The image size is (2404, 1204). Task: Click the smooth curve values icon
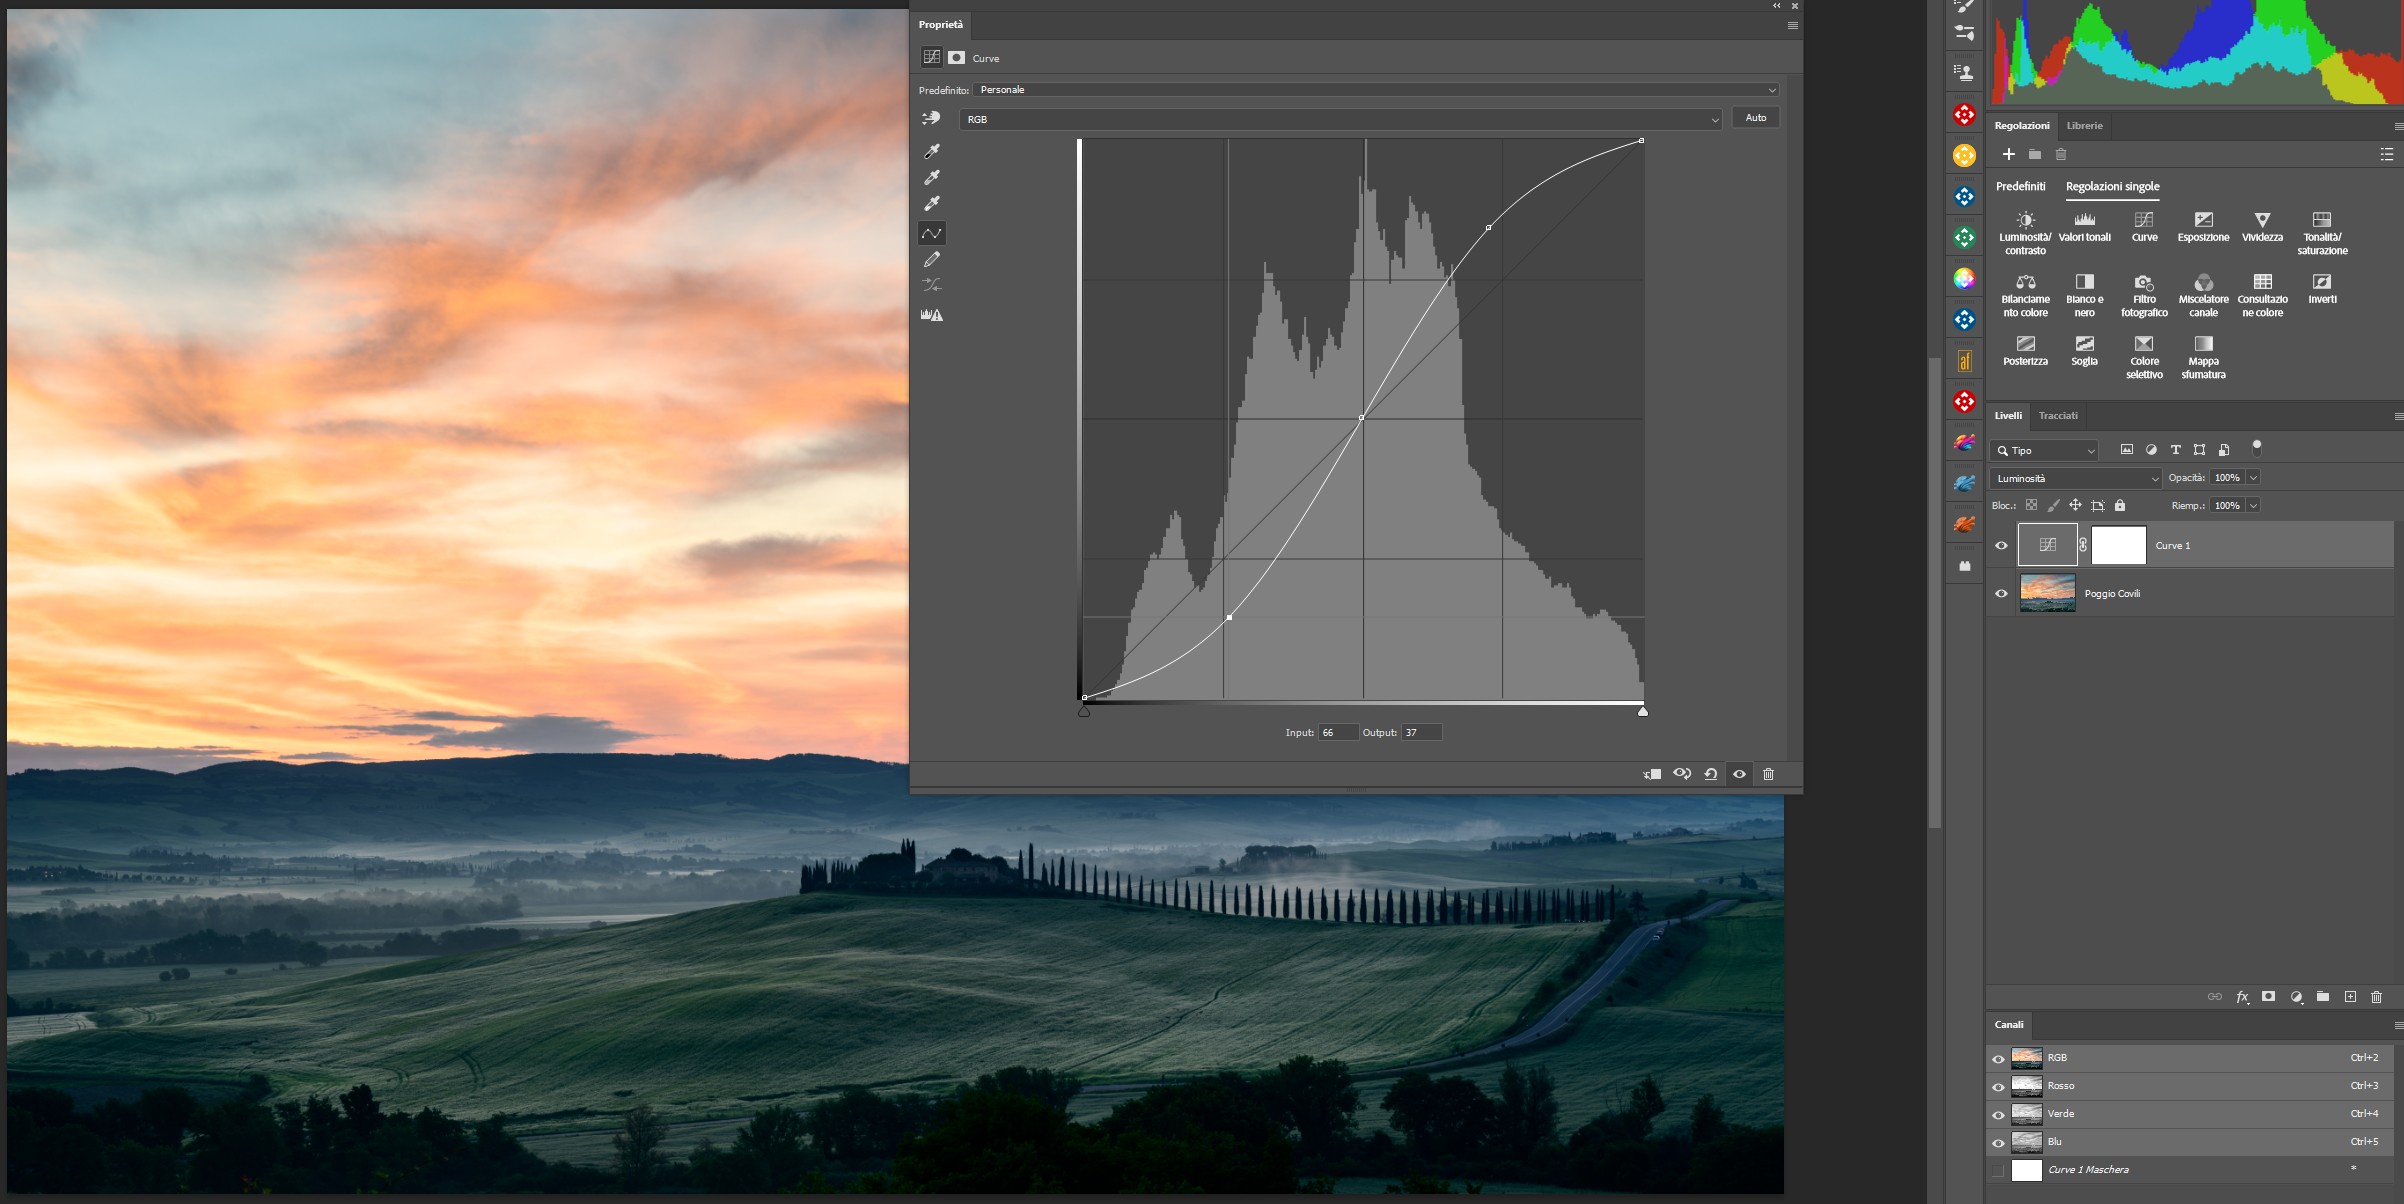931,285
